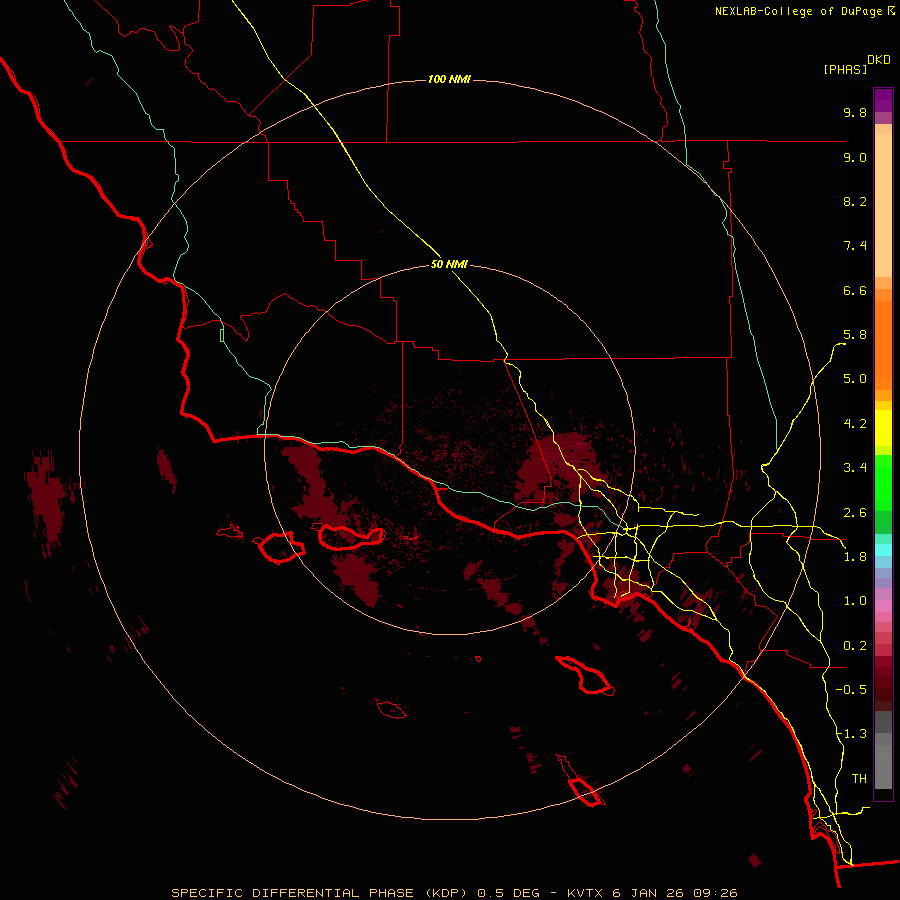The width and height of the screenshot is (900, 900).
Task: Click the -0.5 legend value
Action: tap(851, 690)
